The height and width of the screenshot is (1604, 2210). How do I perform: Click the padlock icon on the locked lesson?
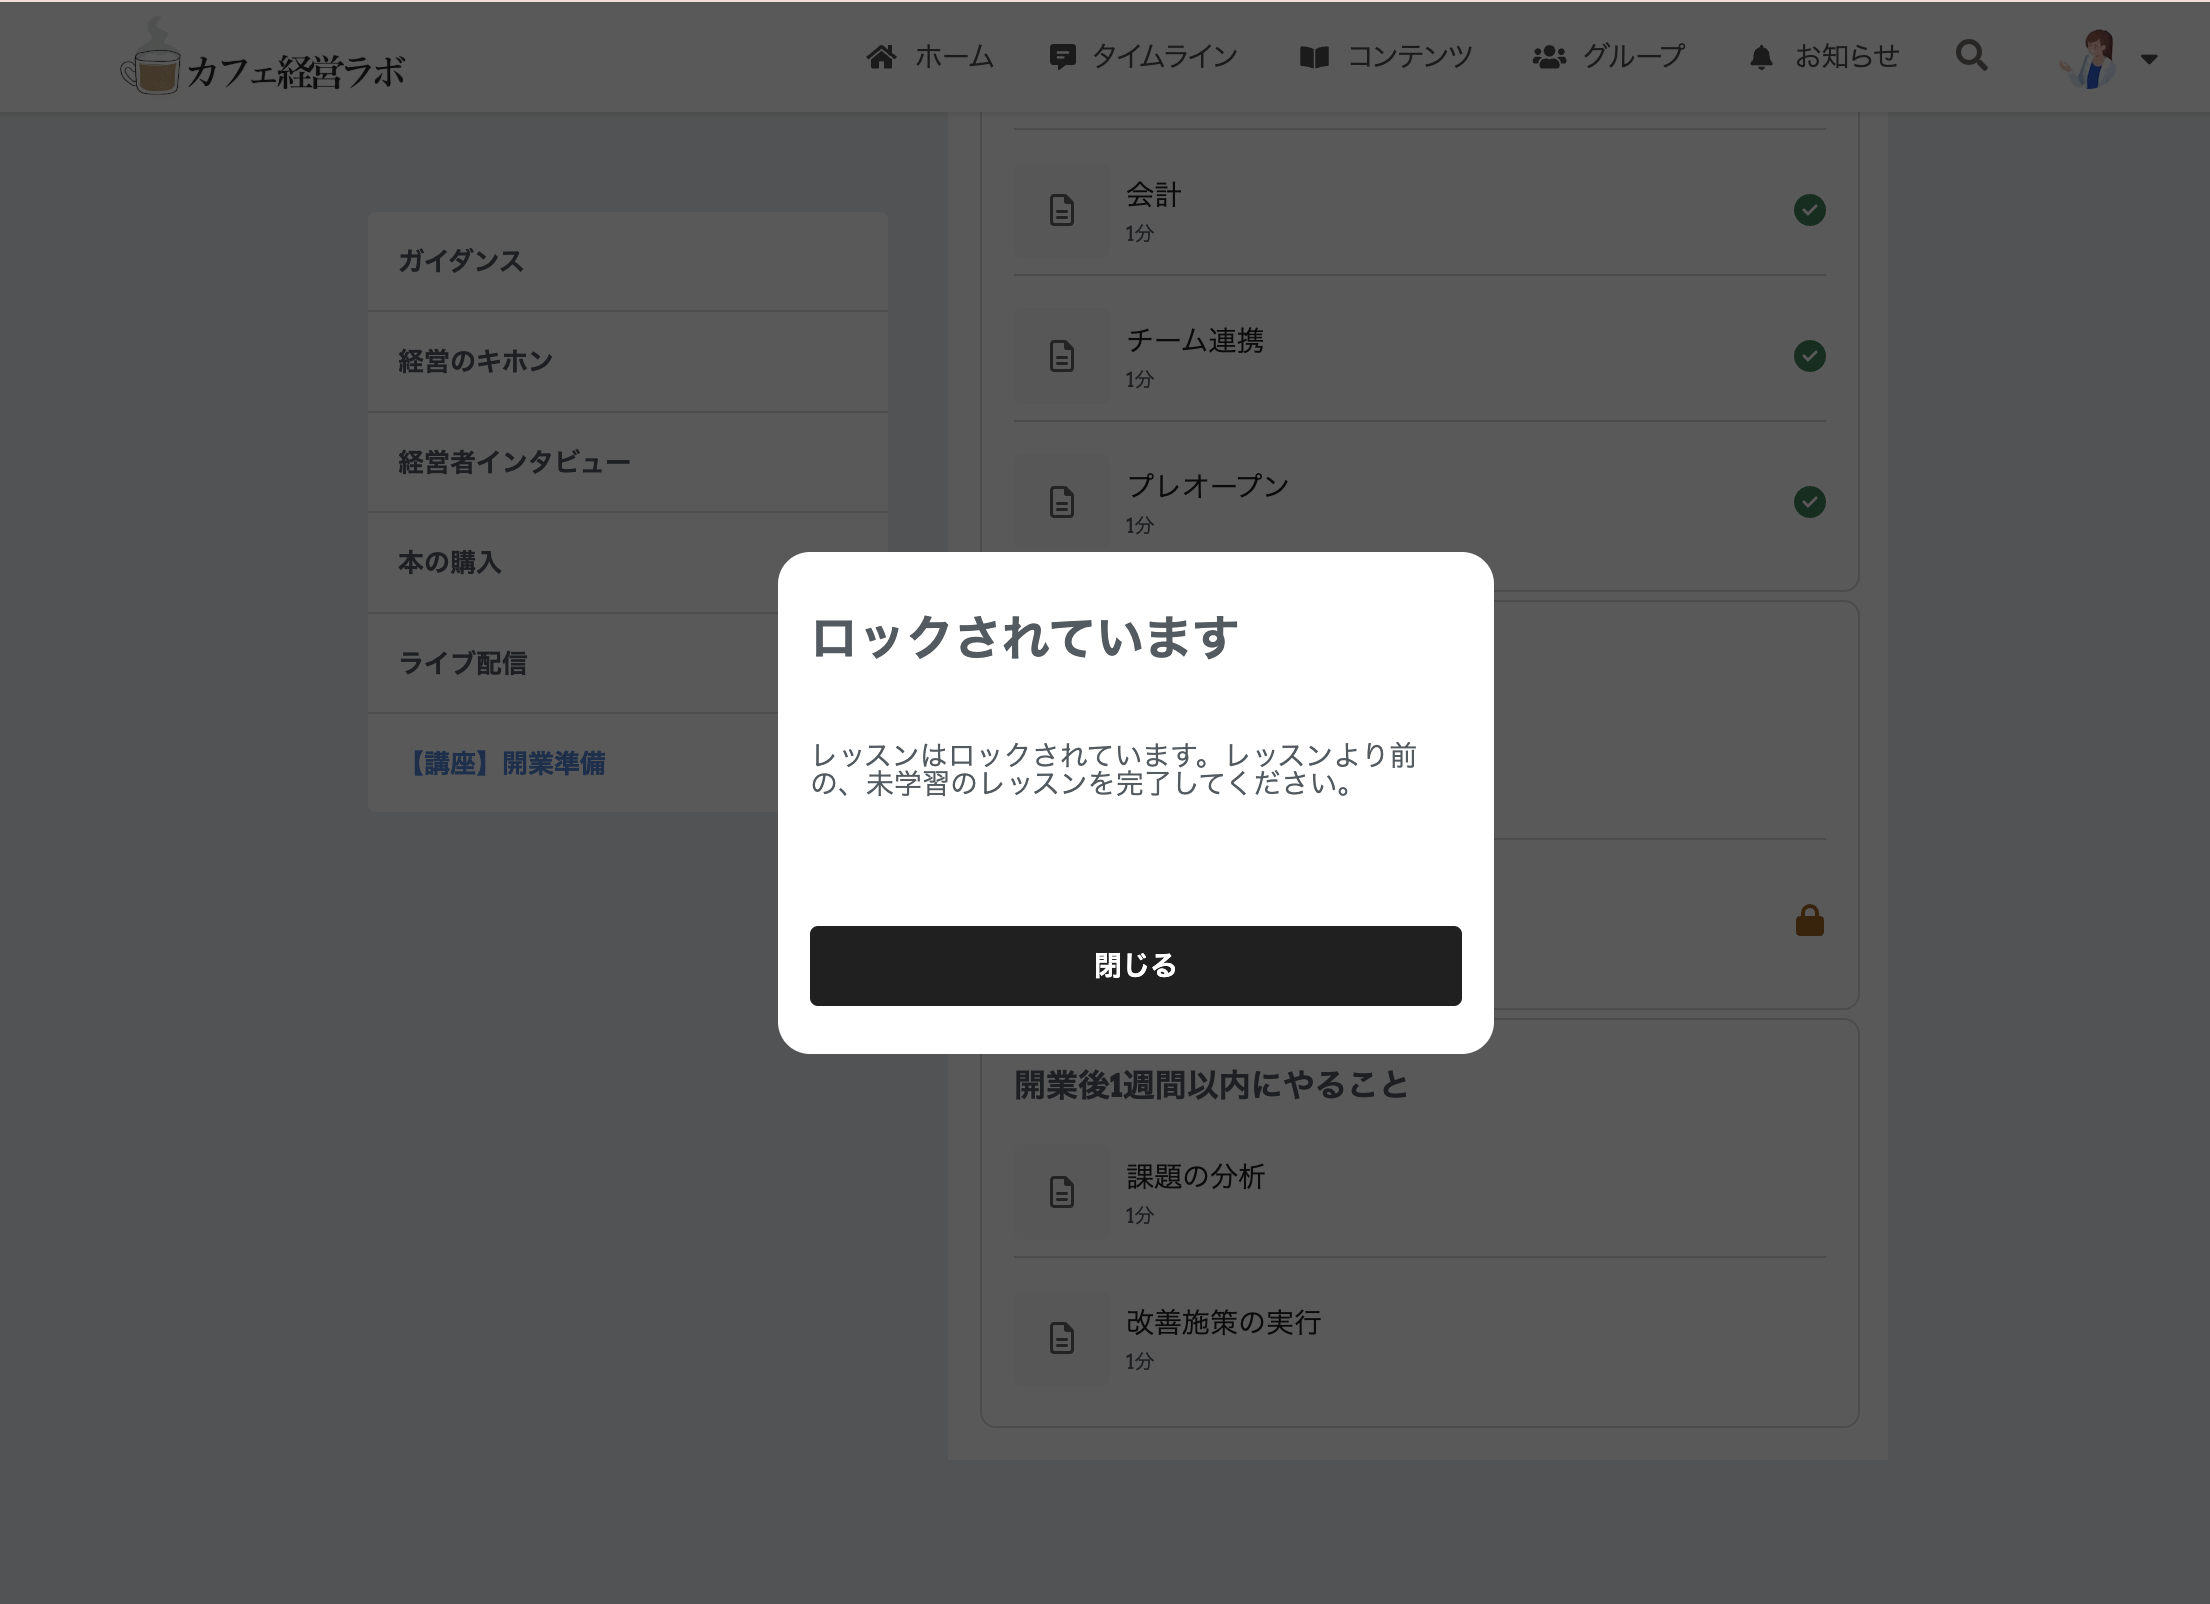[1809, 920]
